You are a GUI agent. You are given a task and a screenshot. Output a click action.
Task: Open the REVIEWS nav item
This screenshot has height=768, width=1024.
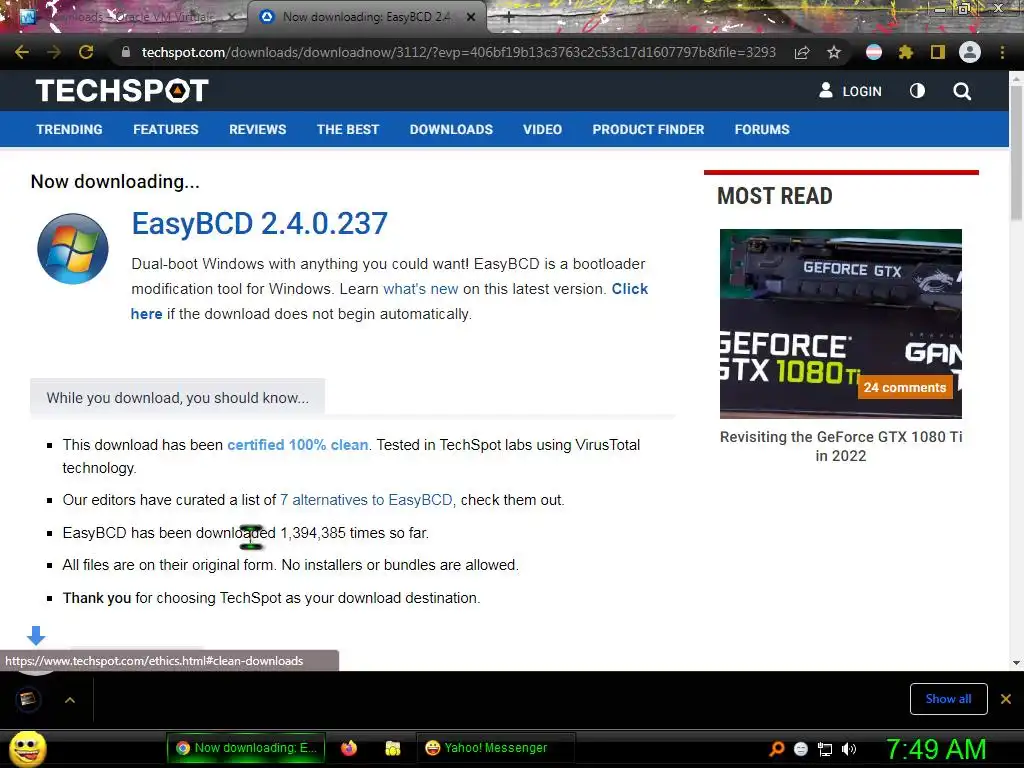257,129
